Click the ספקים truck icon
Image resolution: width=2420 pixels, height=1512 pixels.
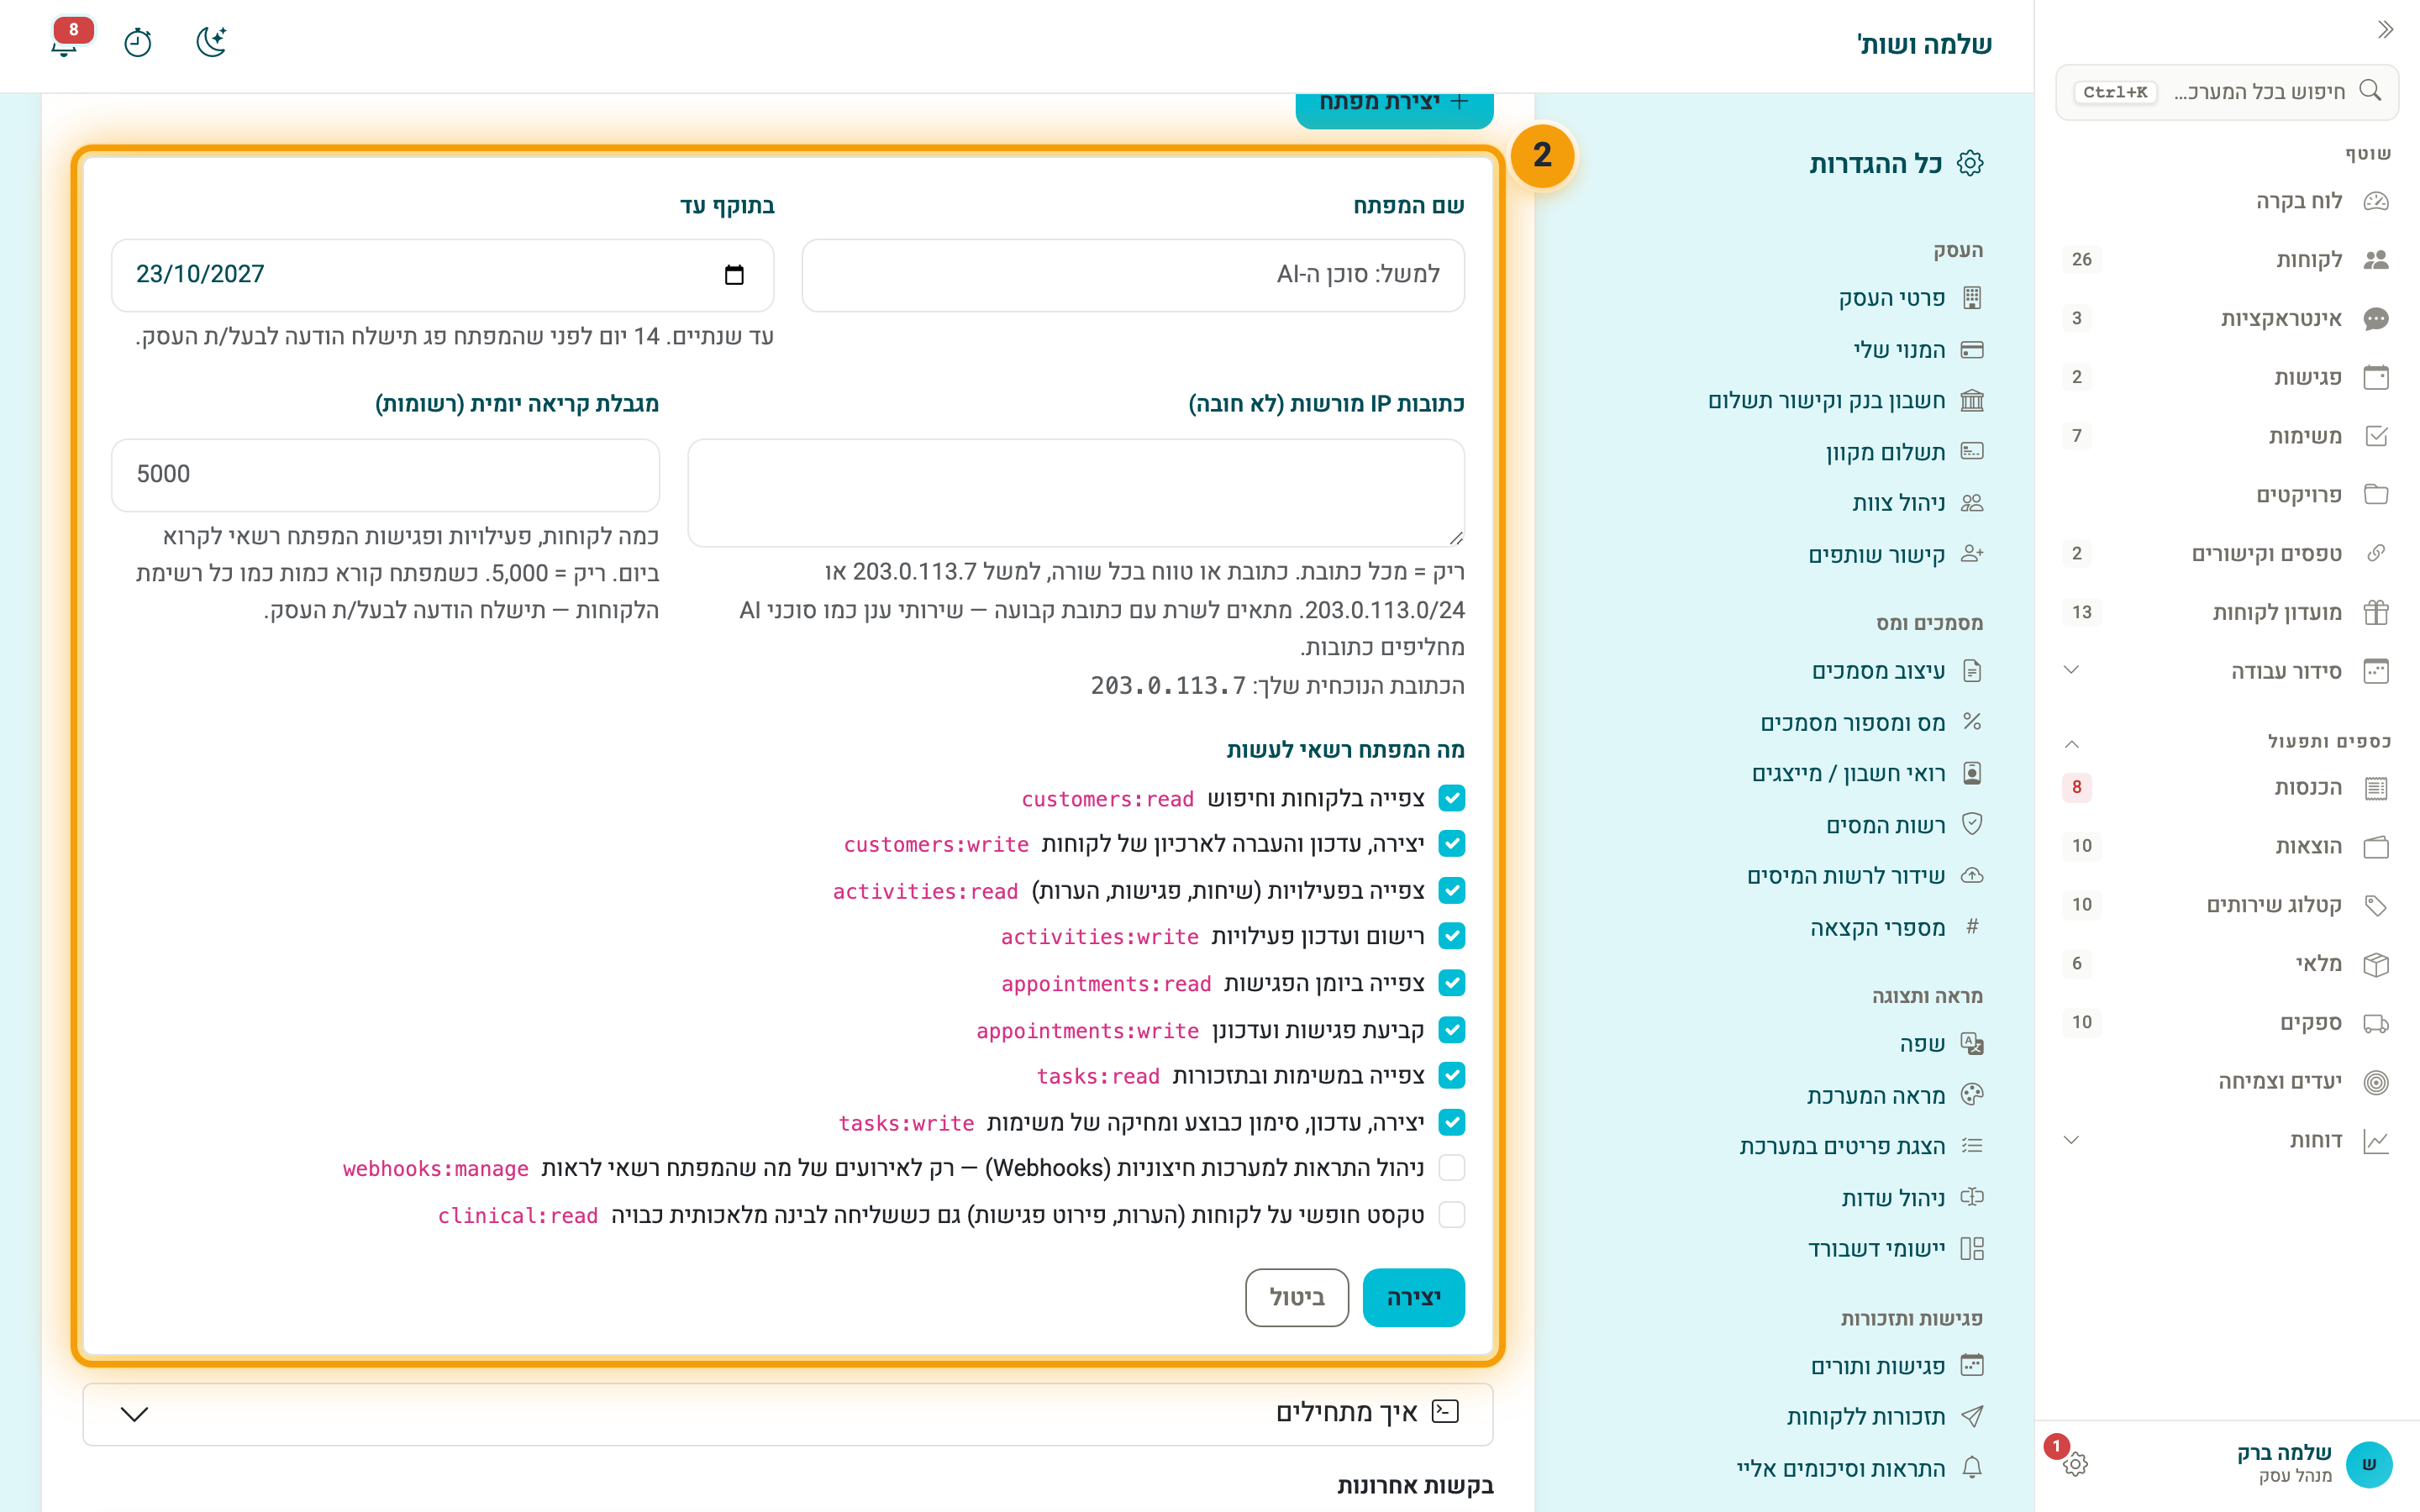pyautogui.click(x=2376, y=1023)
